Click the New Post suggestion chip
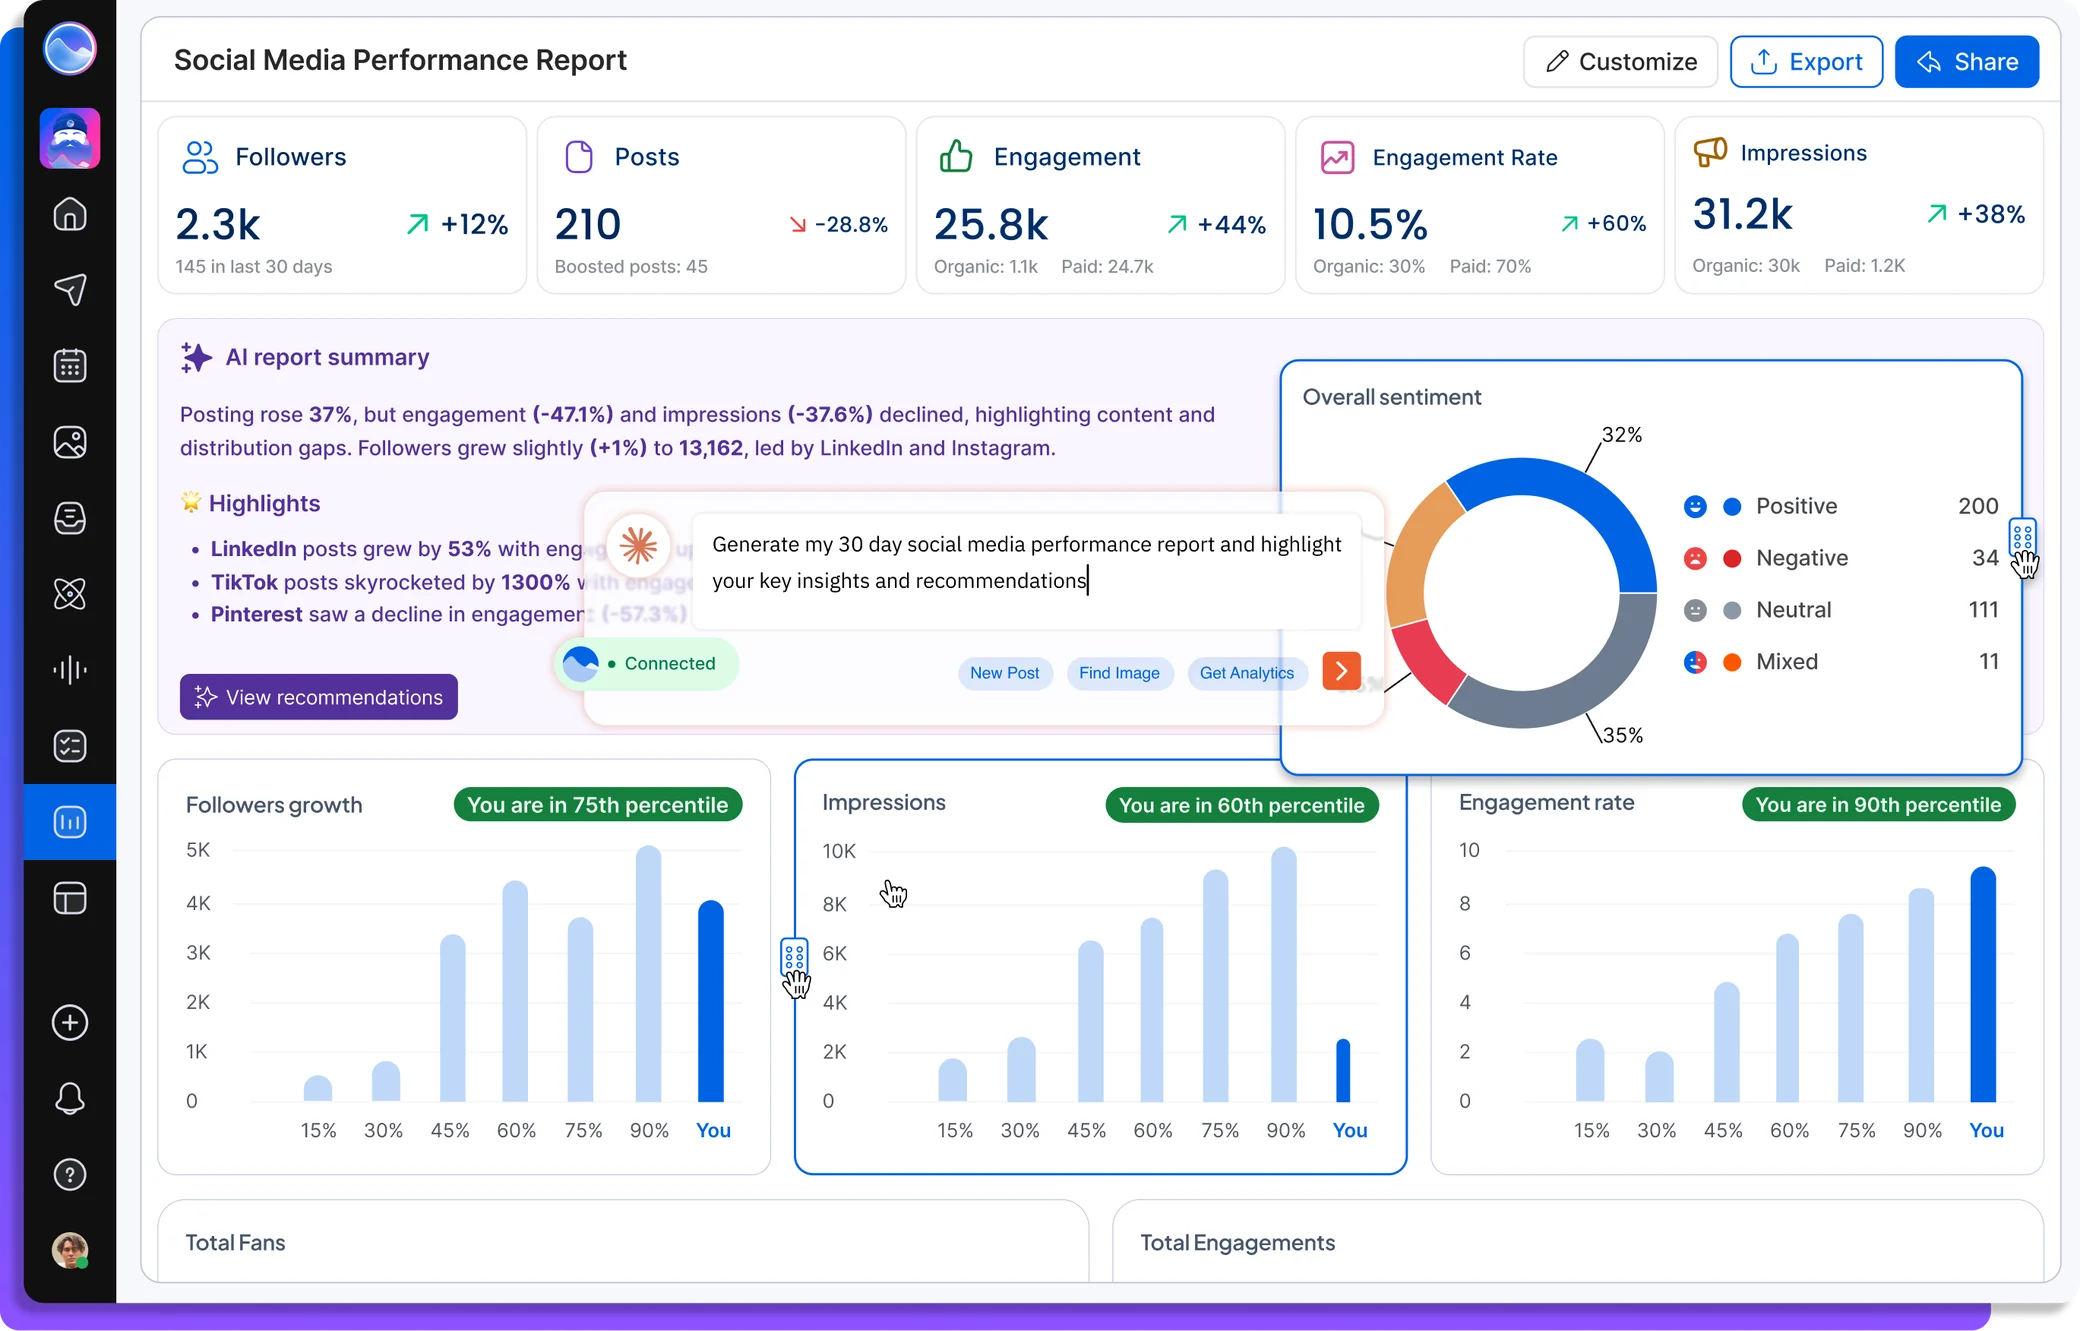 click(1004, 673)
